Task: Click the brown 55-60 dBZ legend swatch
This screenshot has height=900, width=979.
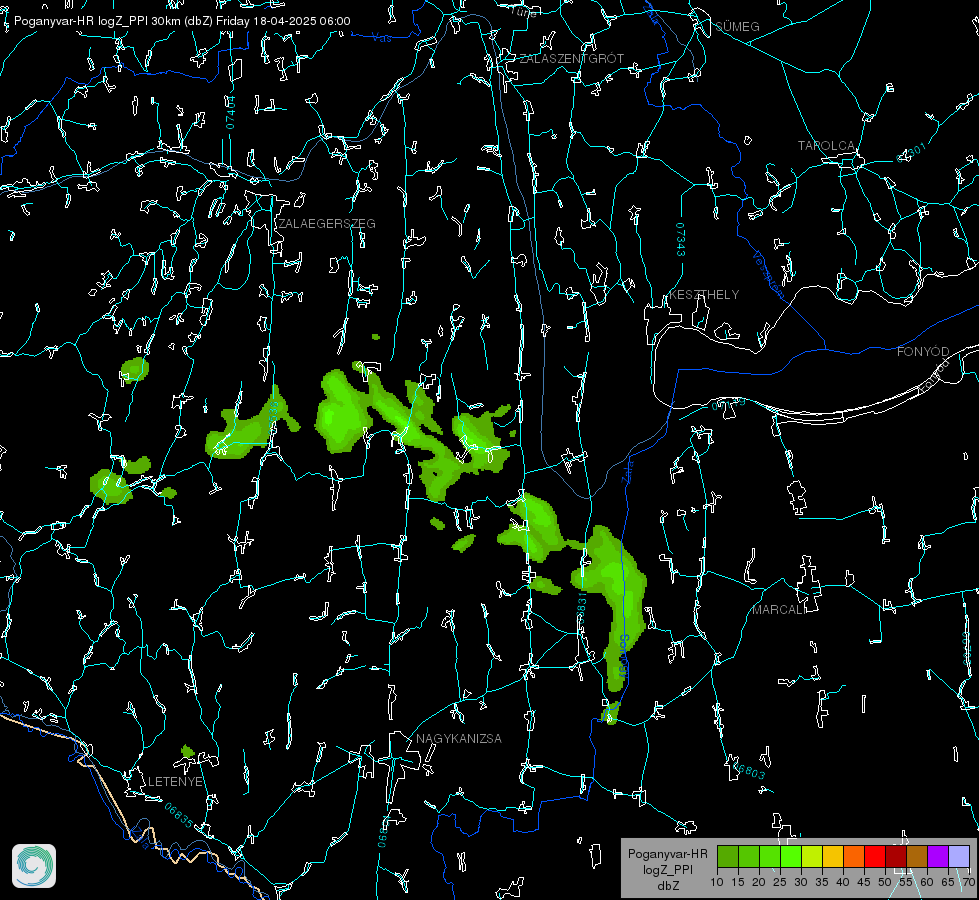Action: point(917,856)
